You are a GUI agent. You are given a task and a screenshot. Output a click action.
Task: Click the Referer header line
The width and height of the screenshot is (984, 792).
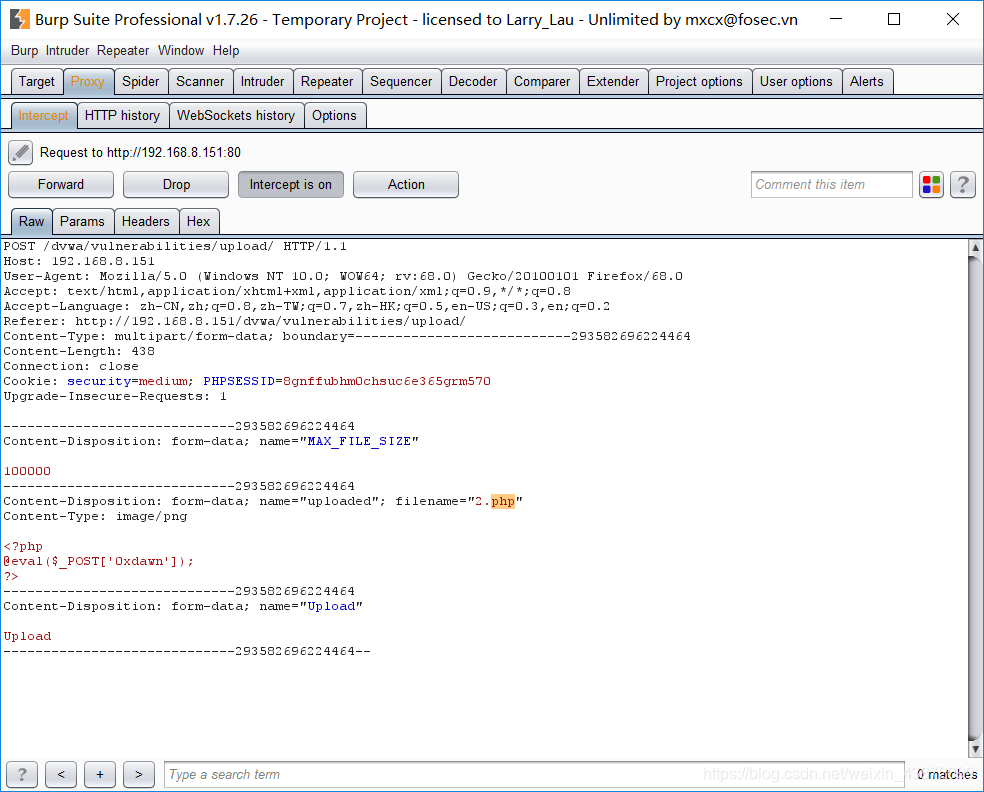[x=235, y=321]
